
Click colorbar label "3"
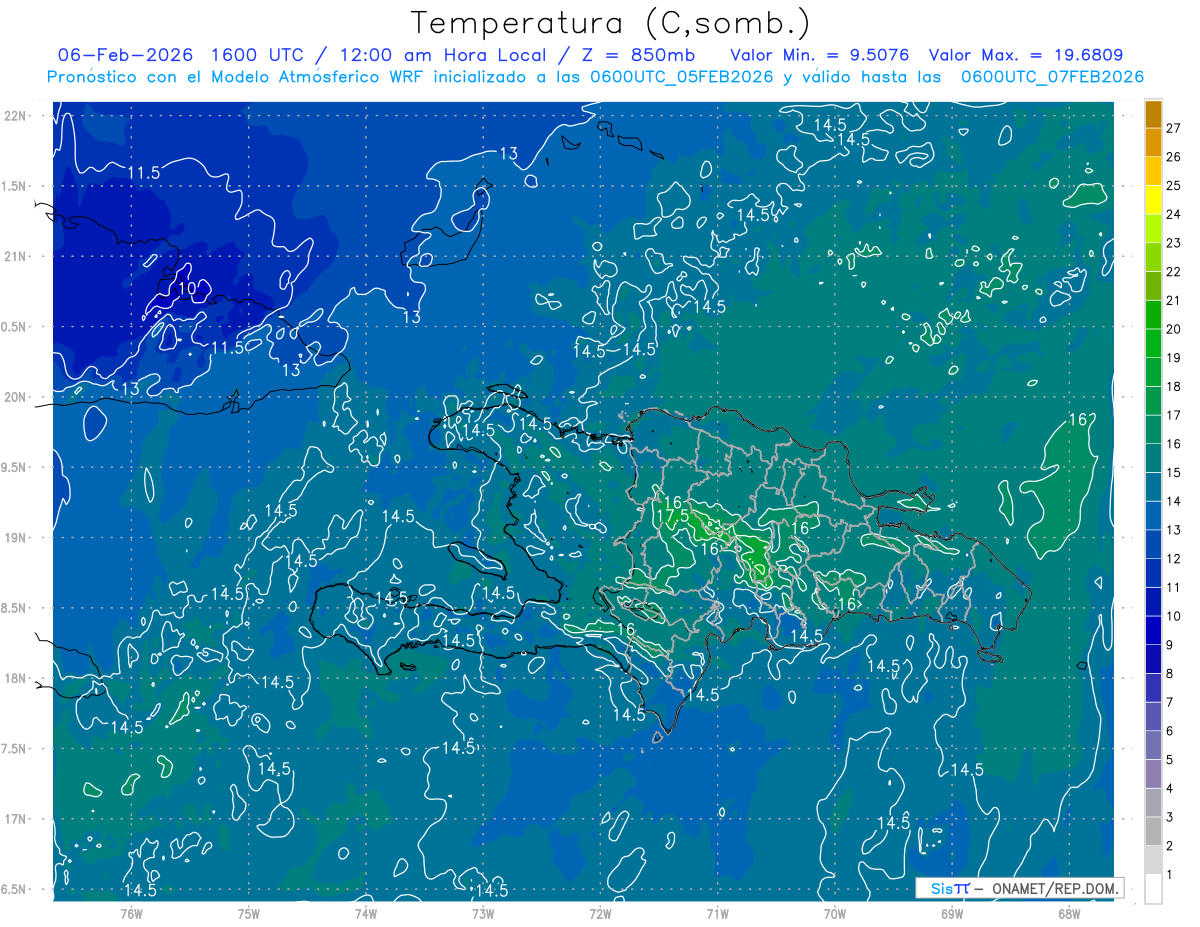tap(1170, 818)
